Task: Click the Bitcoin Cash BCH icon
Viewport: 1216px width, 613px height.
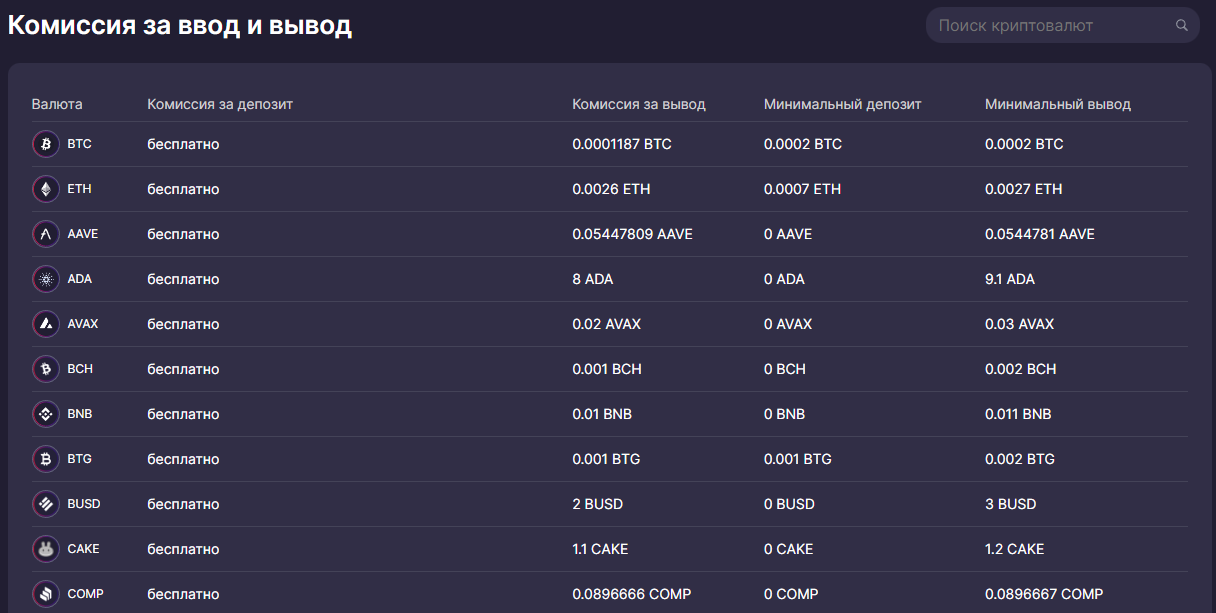Action: click(x=46, y=369)
